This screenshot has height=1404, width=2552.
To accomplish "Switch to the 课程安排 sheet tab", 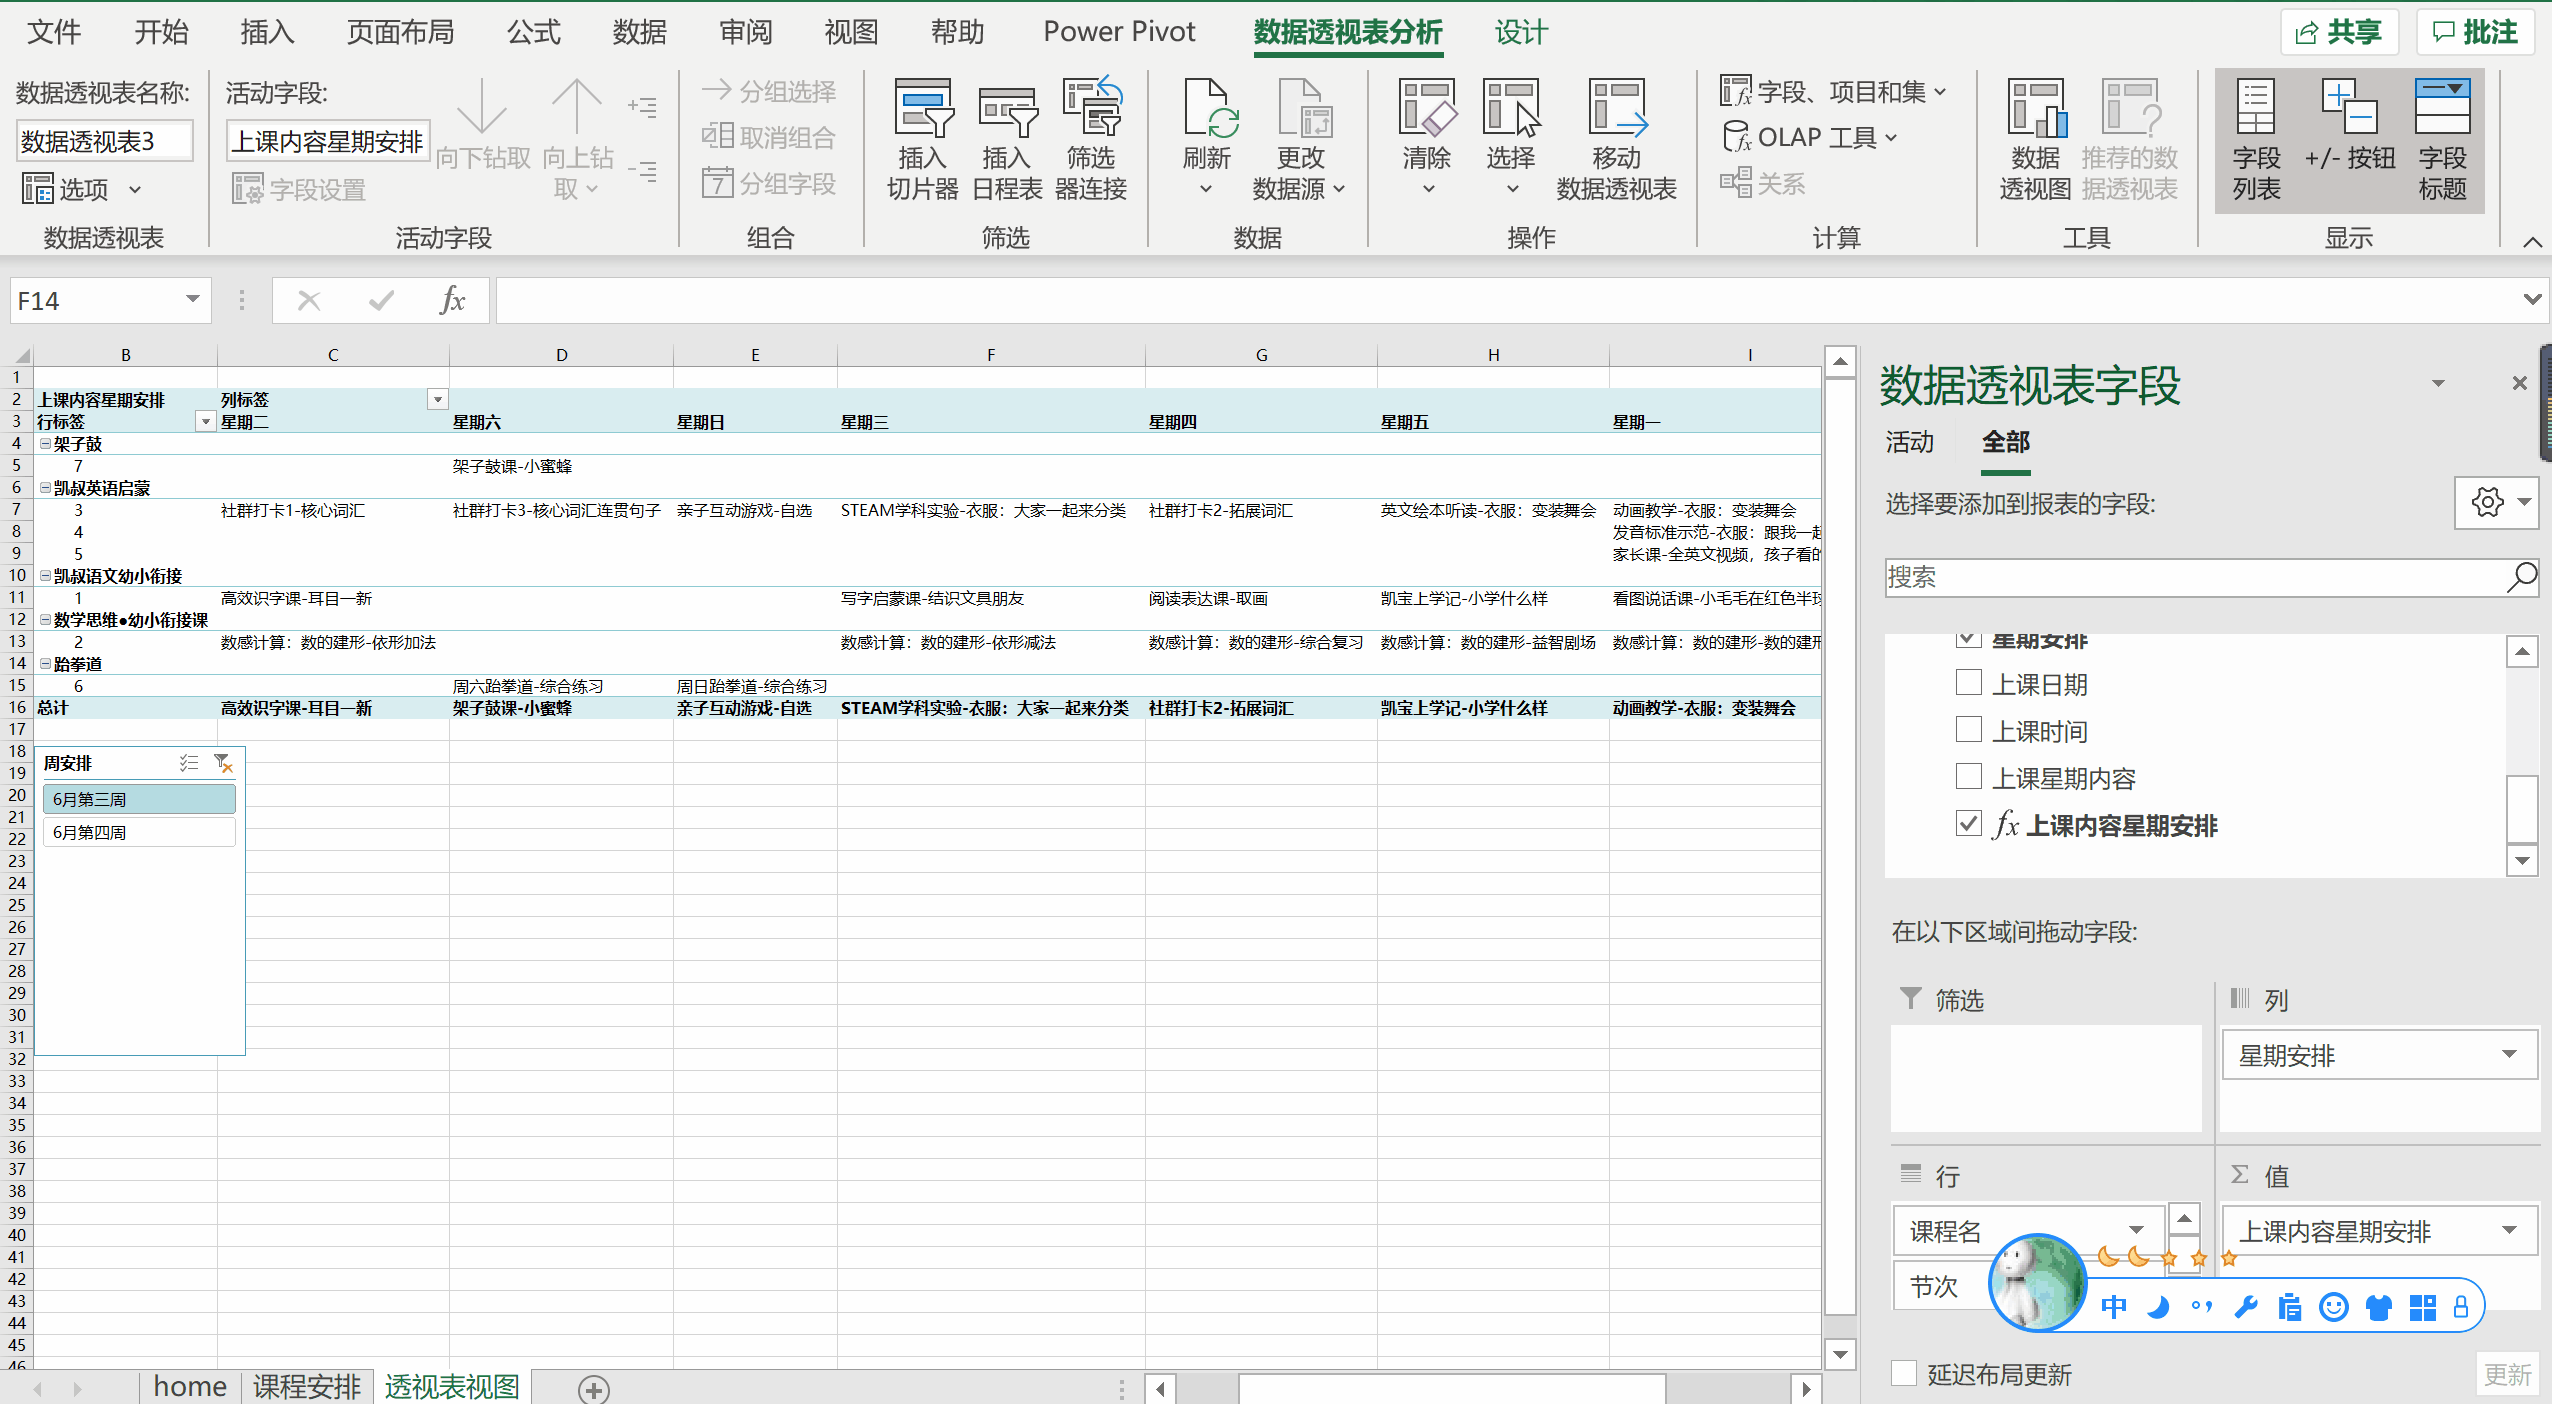I will (x=306, y=1387).
